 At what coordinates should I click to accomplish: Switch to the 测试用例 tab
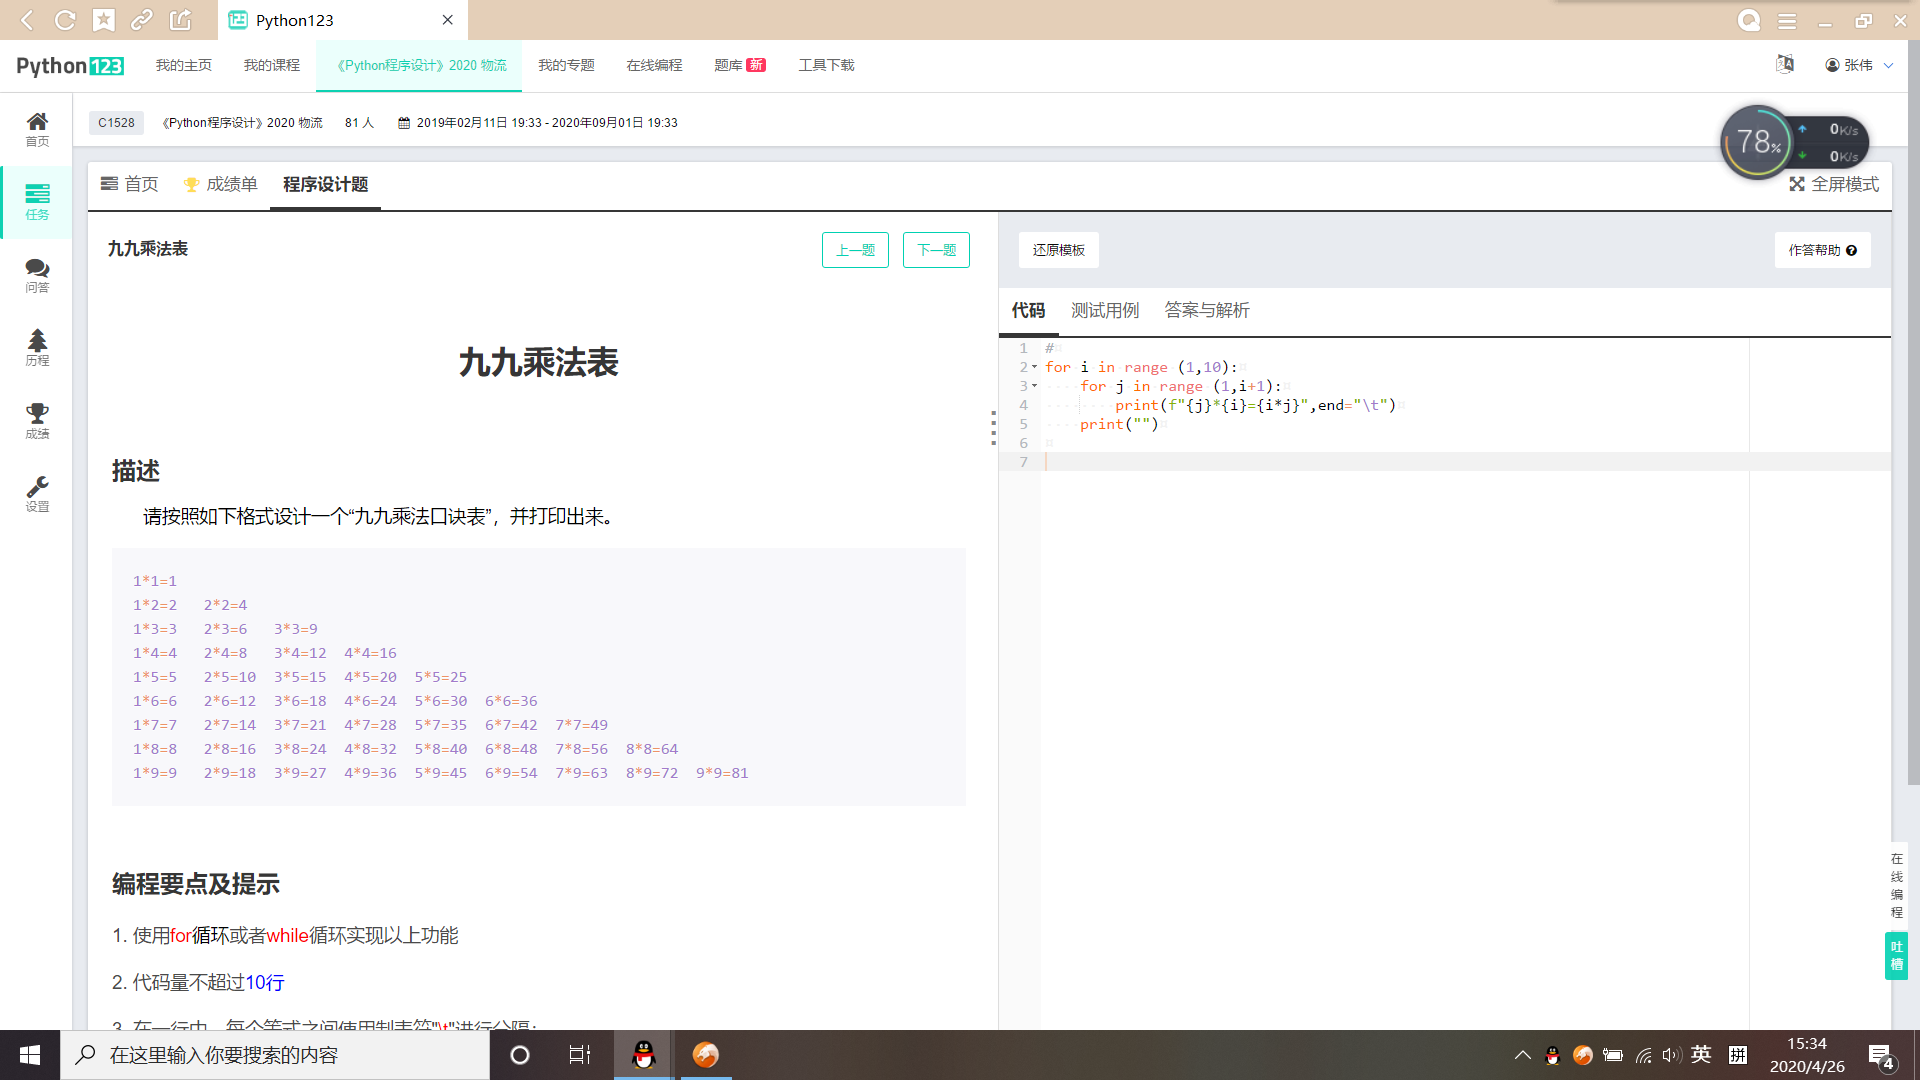tap(1105, 310)
